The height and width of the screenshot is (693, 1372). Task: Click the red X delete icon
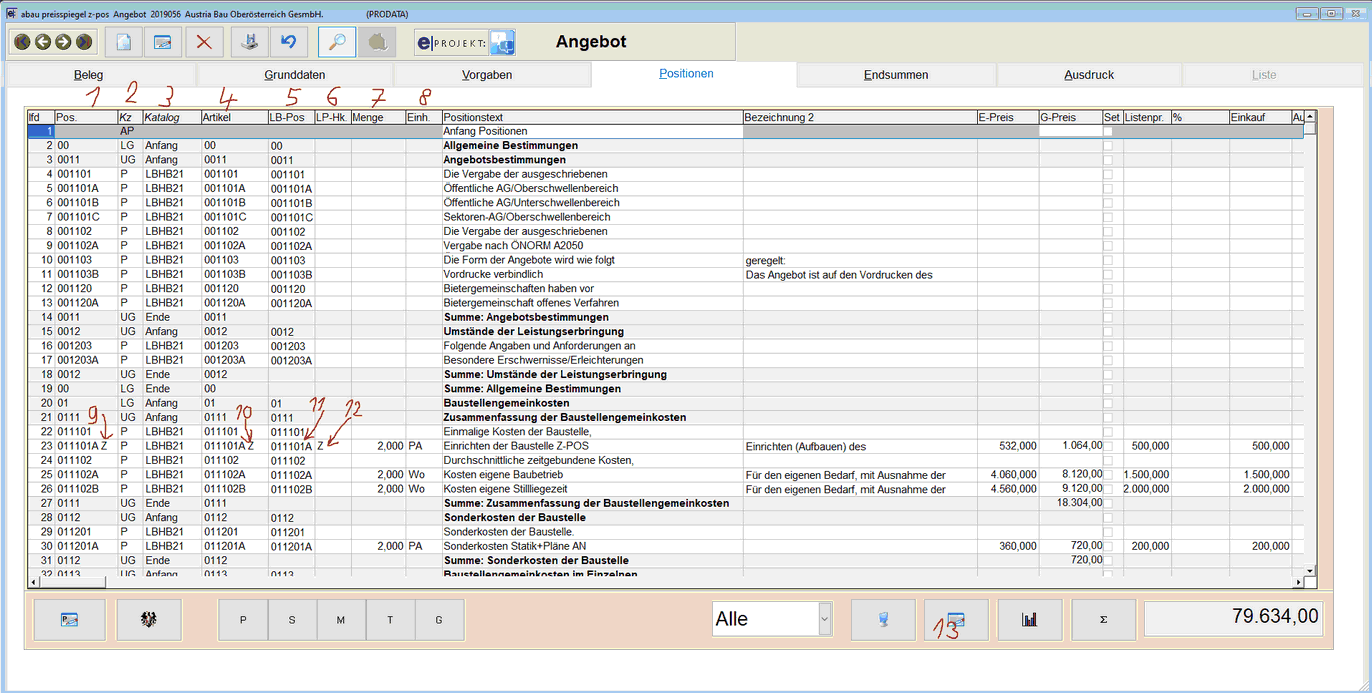pos(204,42)
